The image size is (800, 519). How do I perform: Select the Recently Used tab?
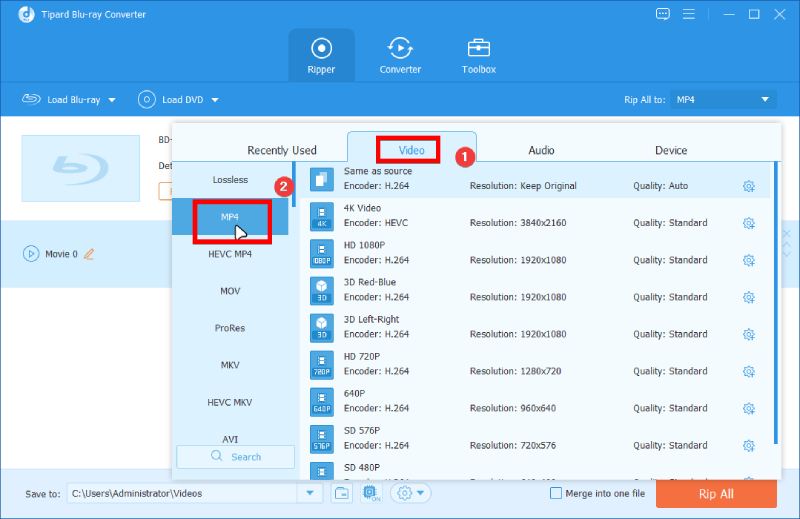(x=282, y=150)
